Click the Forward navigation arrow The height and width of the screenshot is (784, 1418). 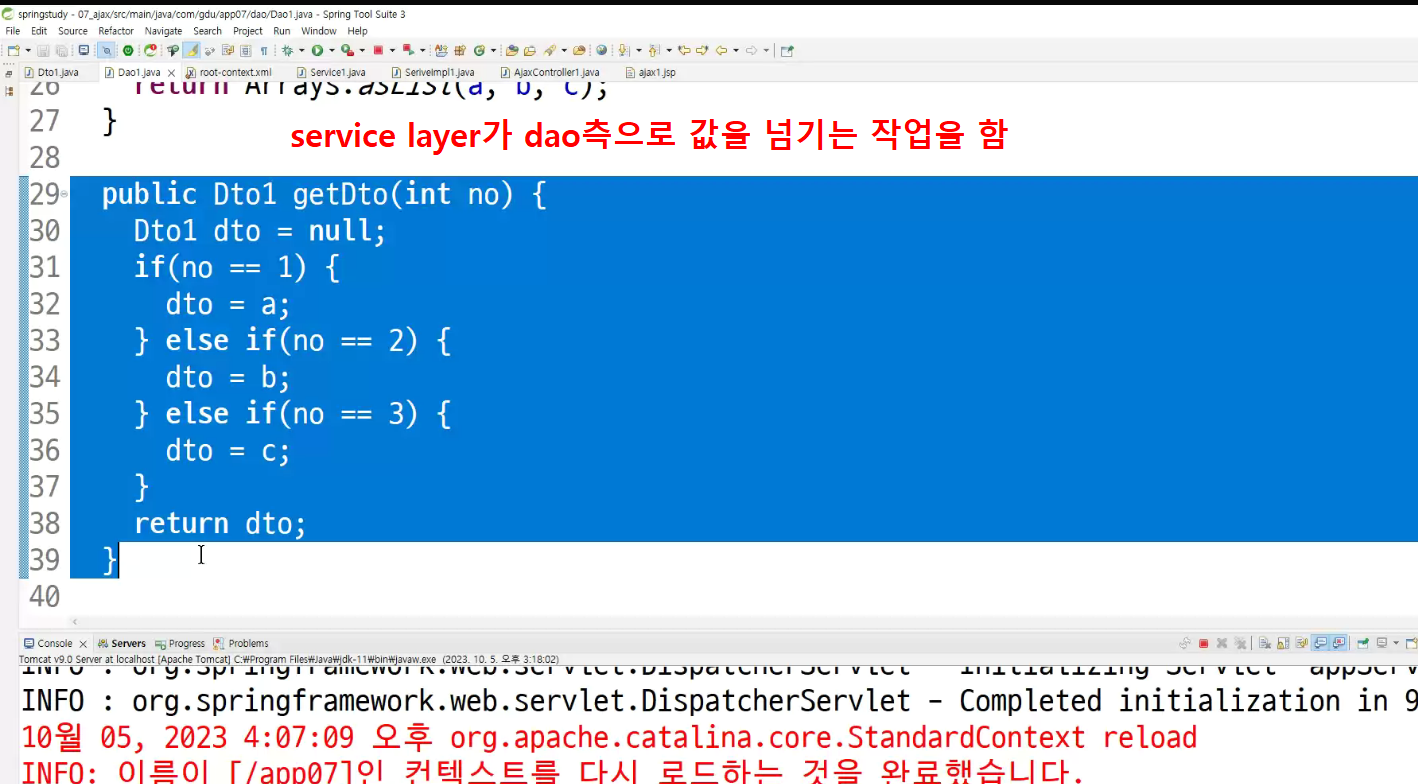[750, 50]
